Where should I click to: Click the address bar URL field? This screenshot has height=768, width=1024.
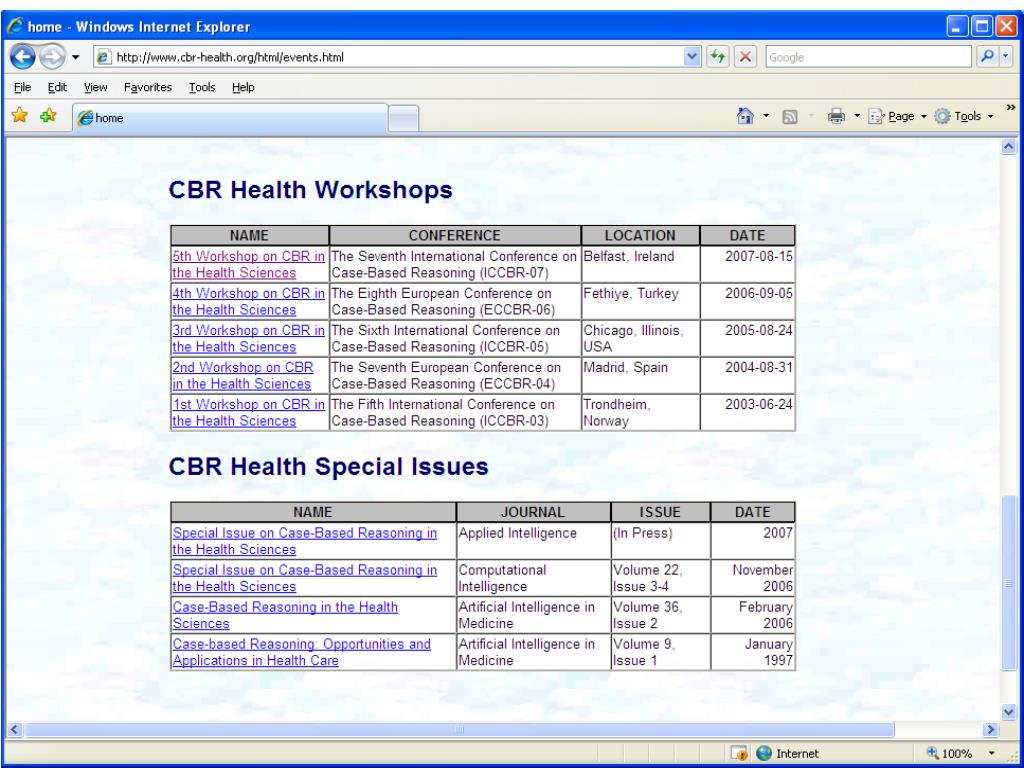[398, 57]
